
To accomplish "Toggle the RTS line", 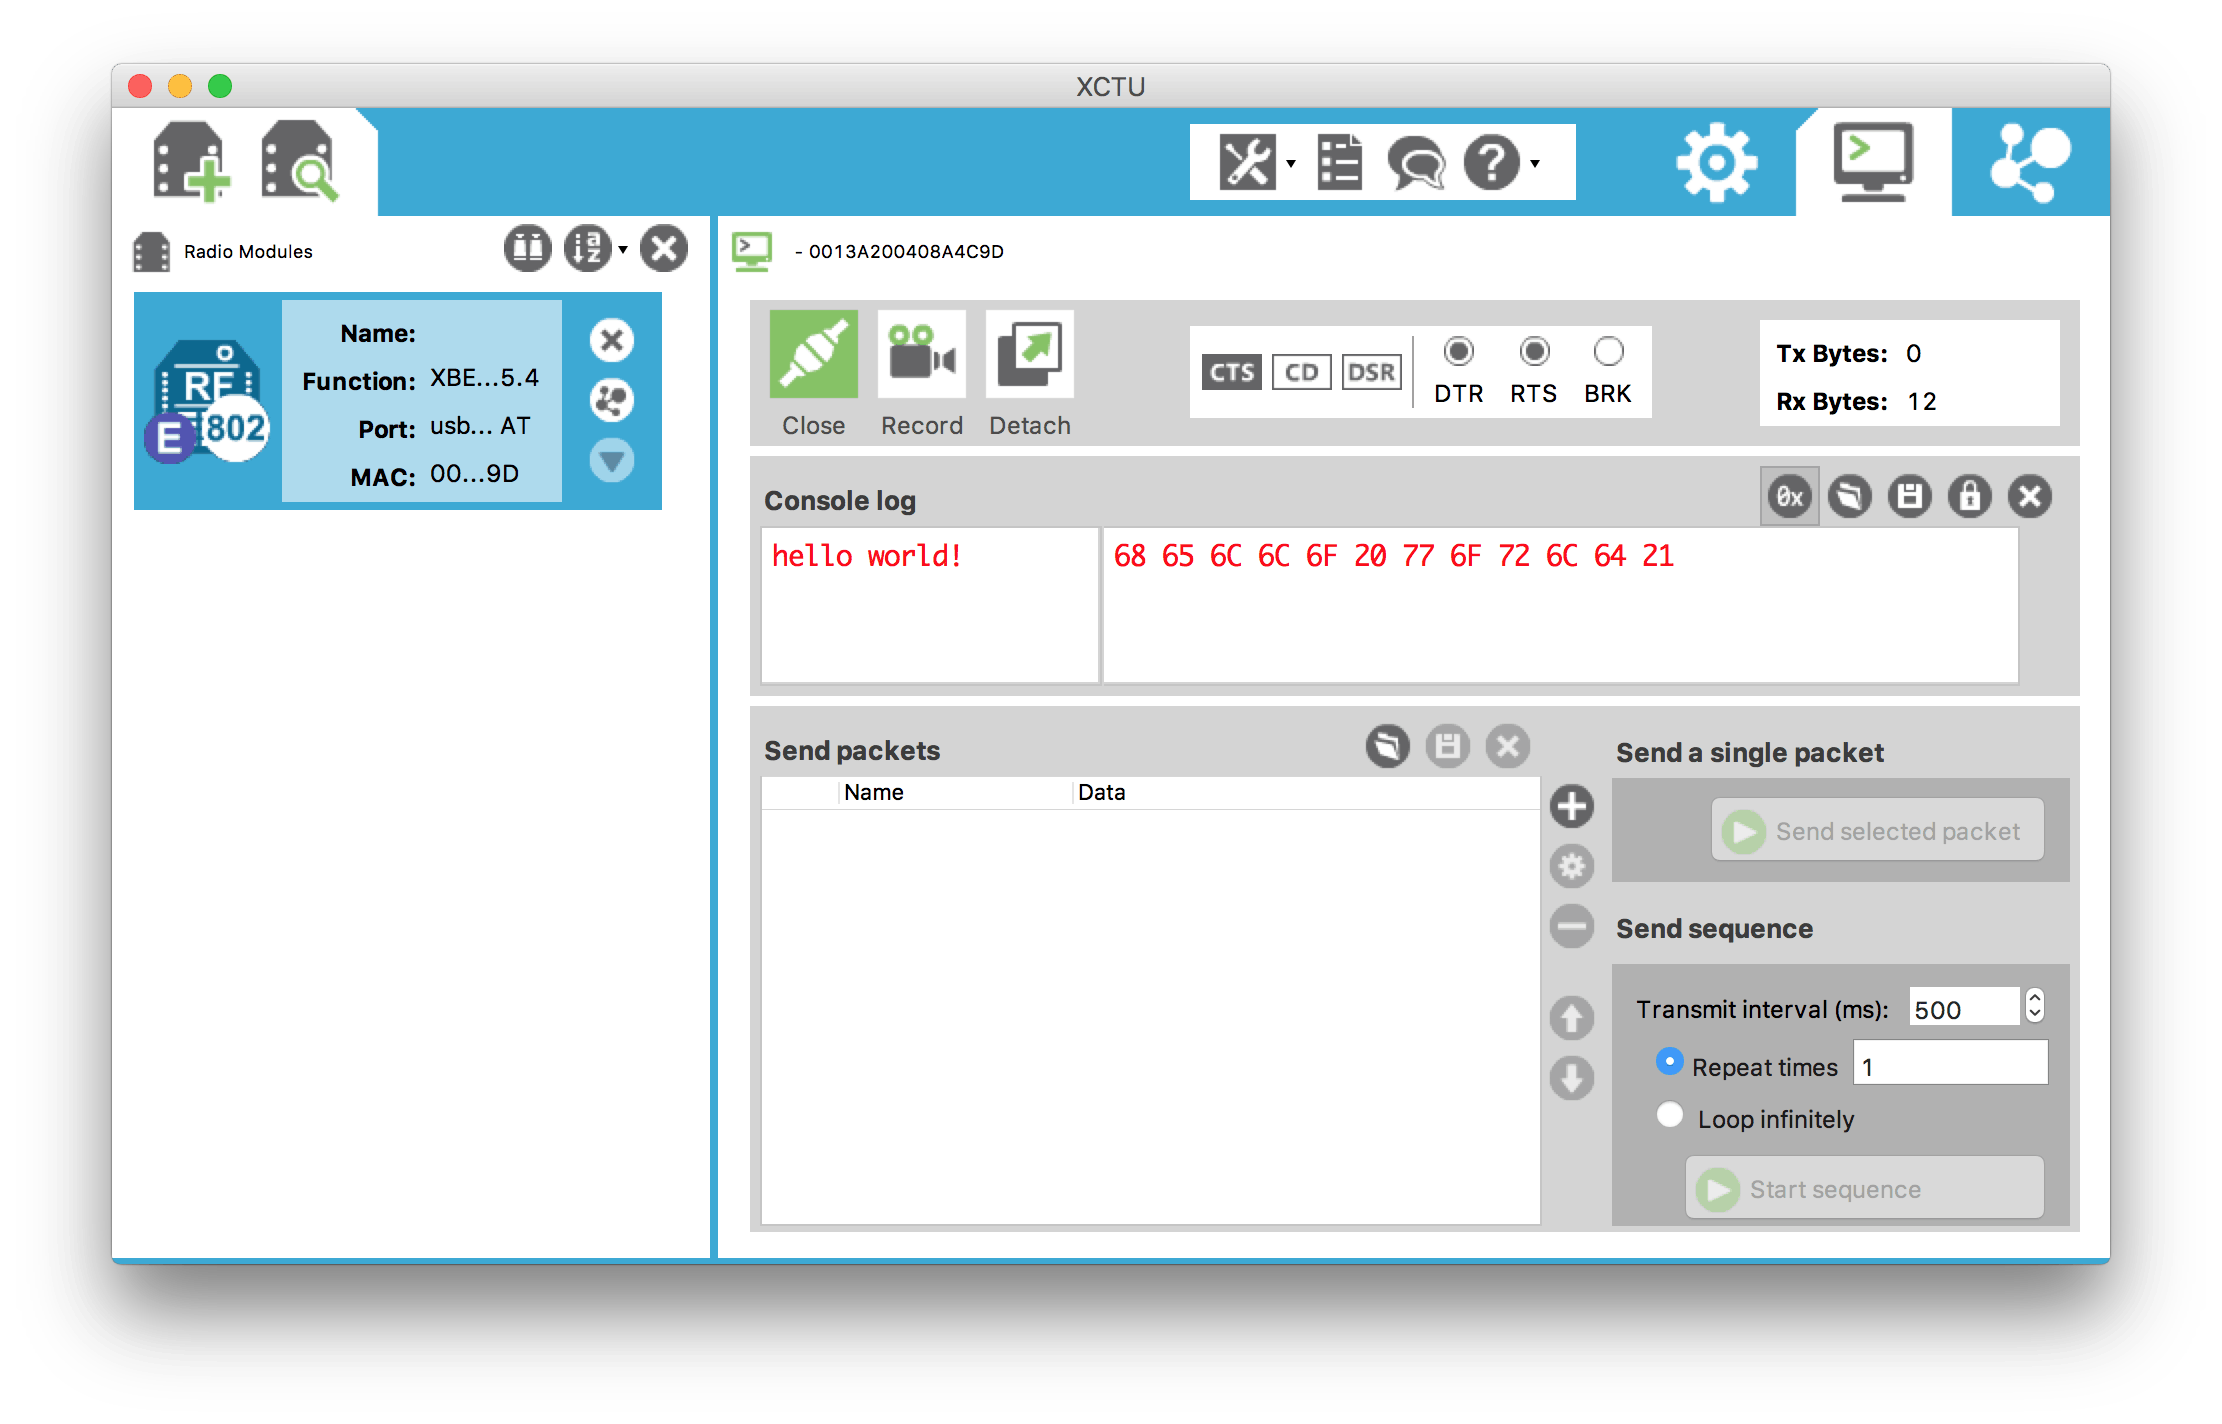I will [1534, 352].
